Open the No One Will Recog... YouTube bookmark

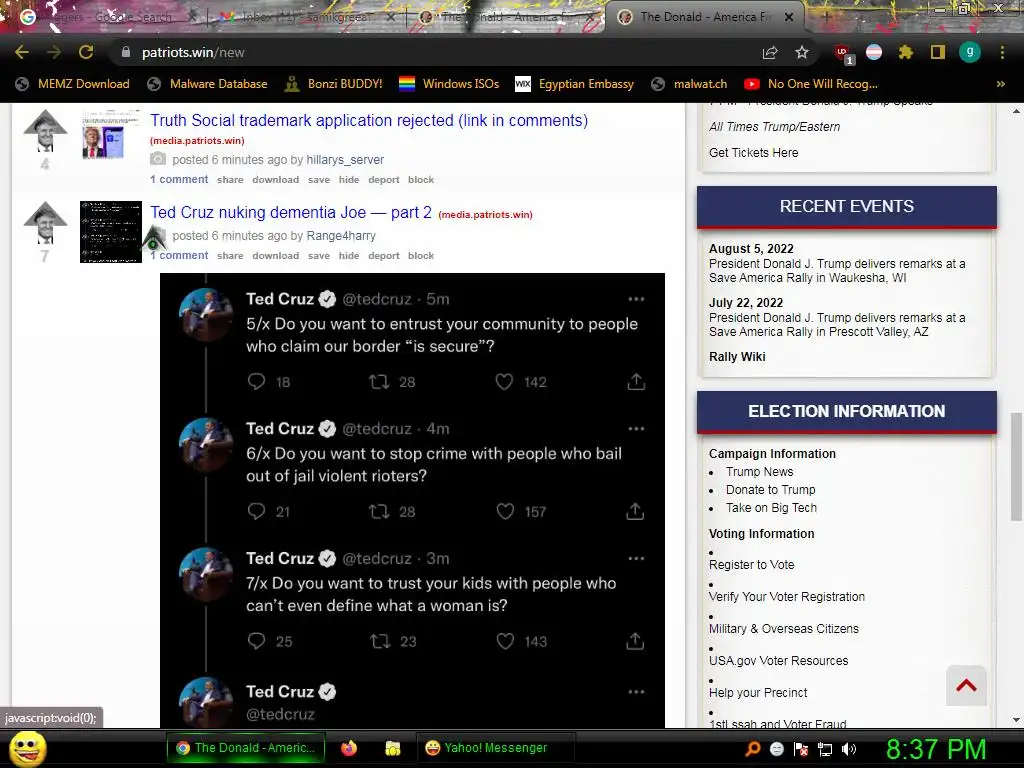(811, 84)
